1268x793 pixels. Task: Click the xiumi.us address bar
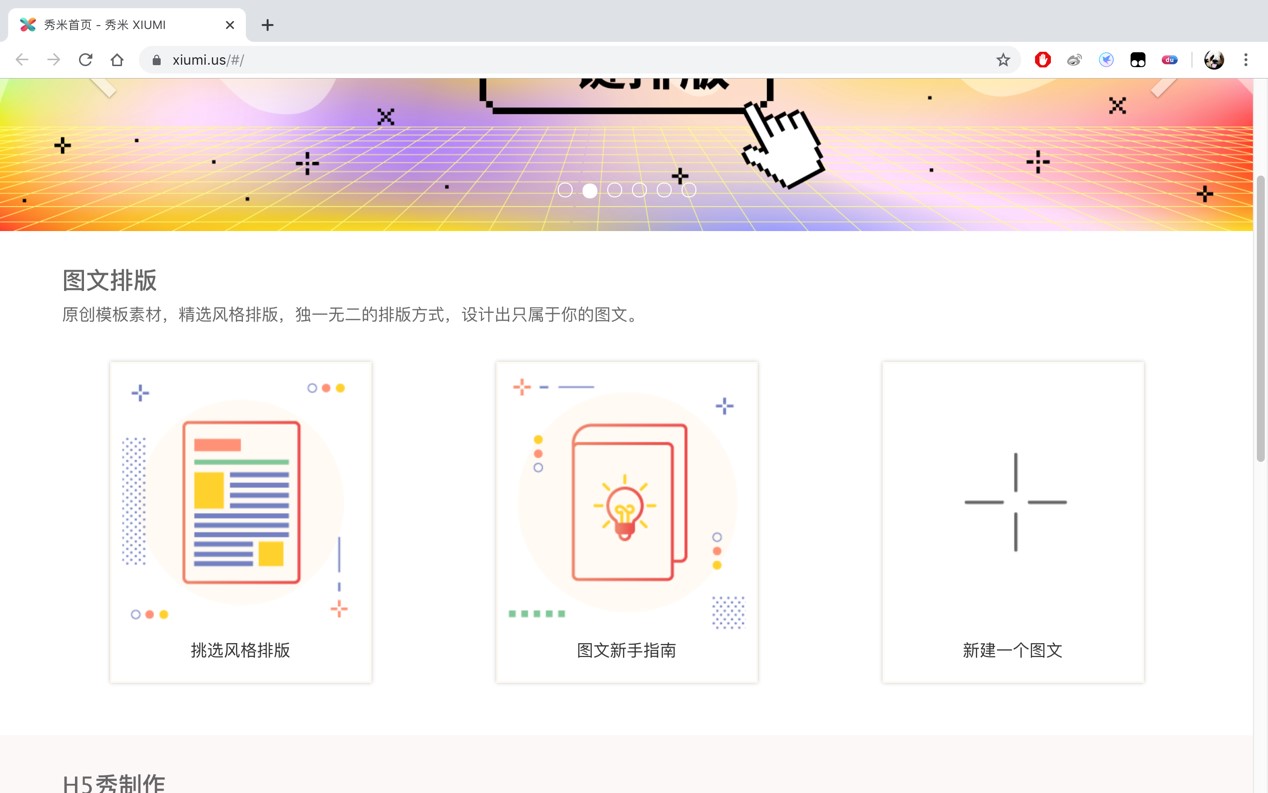point(580,60)
